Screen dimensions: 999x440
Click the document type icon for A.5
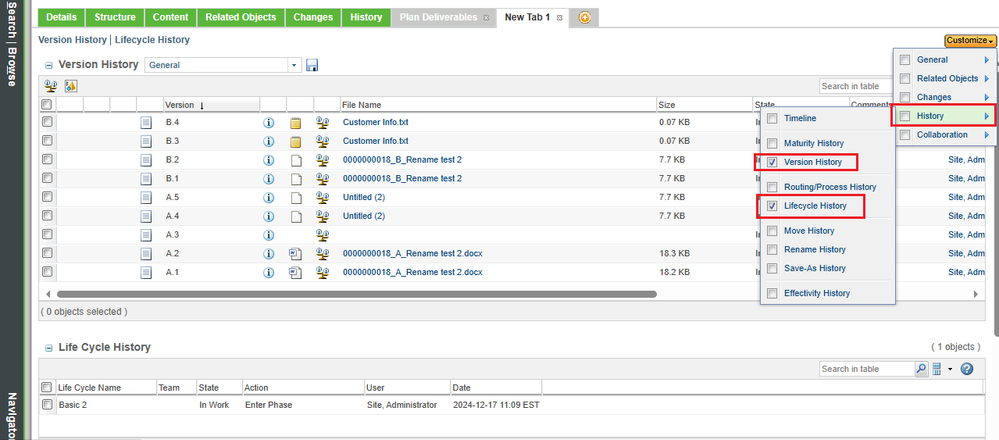(146, 197)
